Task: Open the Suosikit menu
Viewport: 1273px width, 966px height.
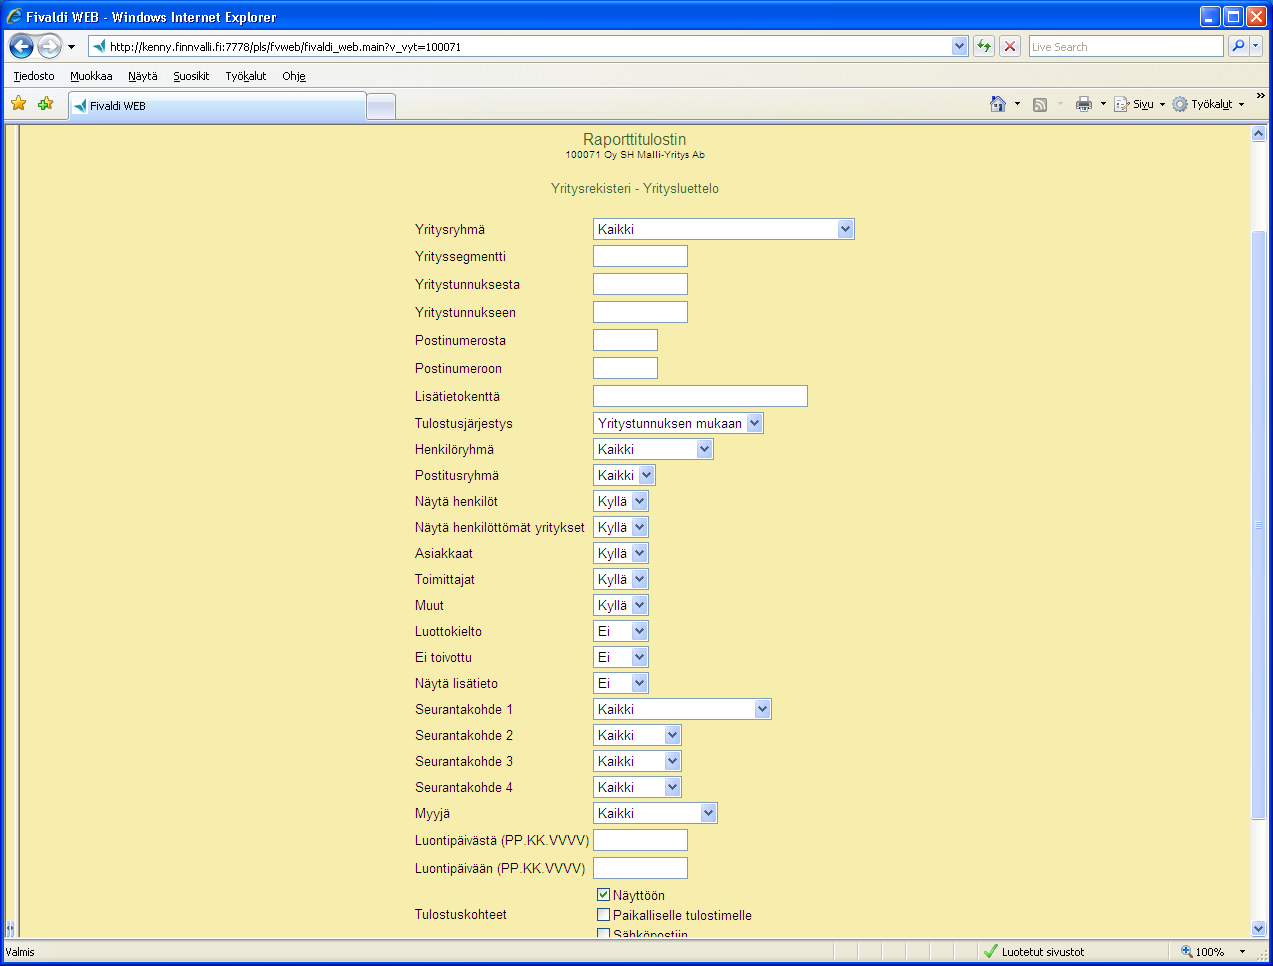Action: (191, 76)
